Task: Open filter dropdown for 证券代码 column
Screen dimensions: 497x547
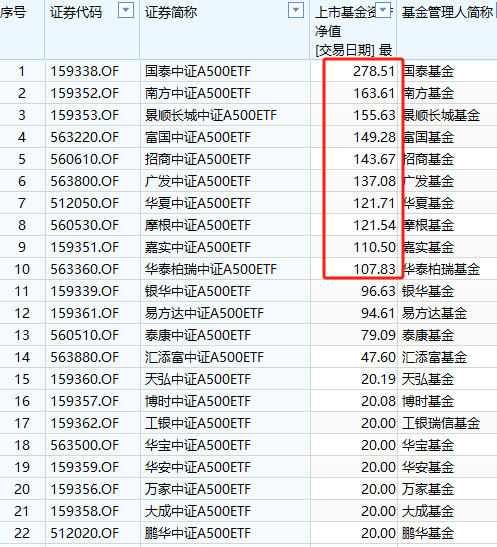Action: tap(126, 10)
